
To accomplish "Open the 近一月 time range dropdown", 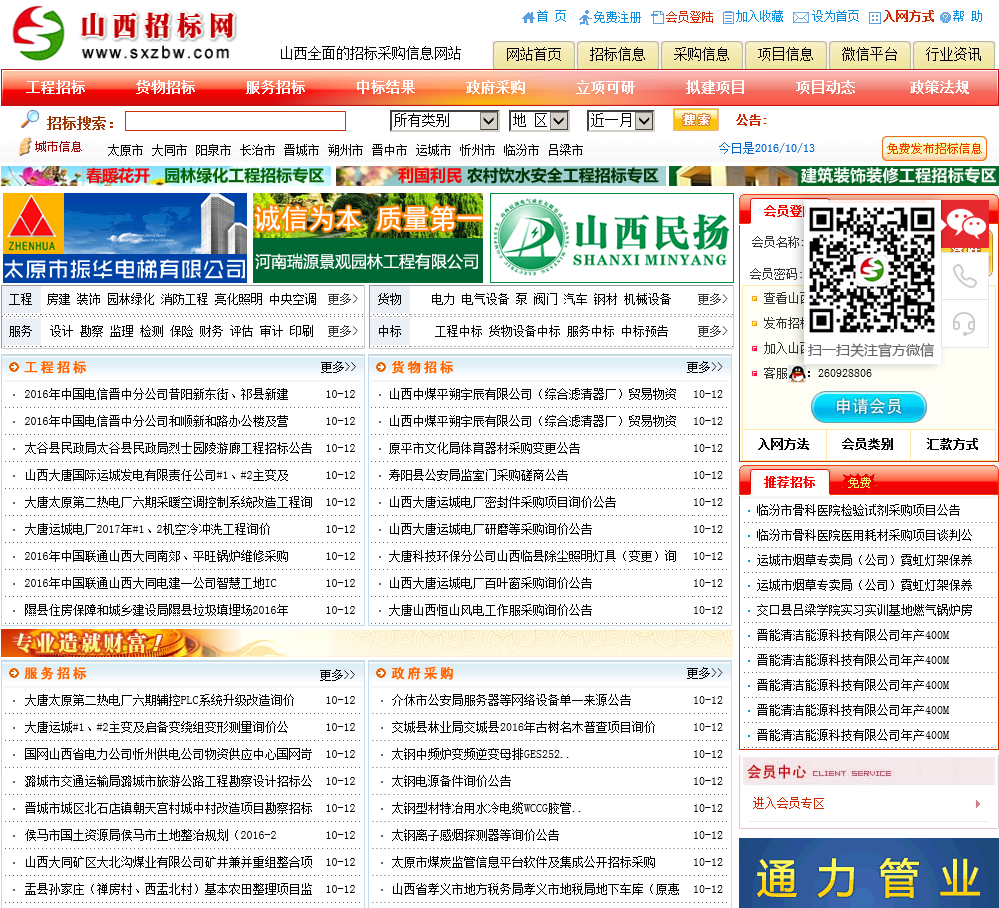I will tap(621, 120).
